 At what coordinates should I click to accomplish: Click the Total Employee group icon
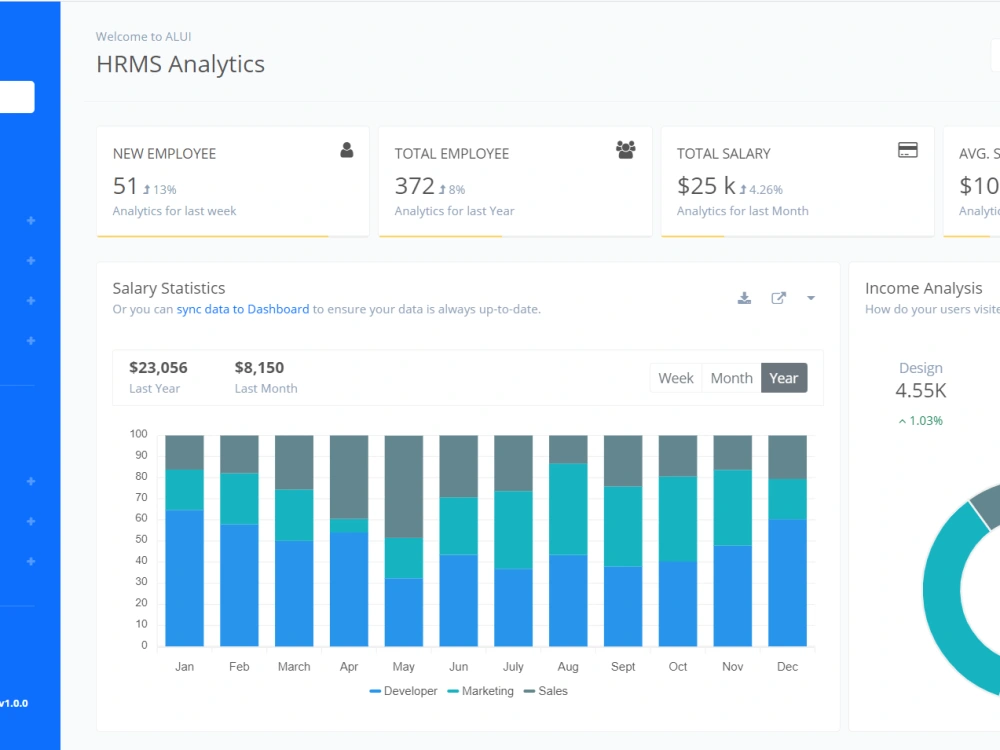click(626, 150)
